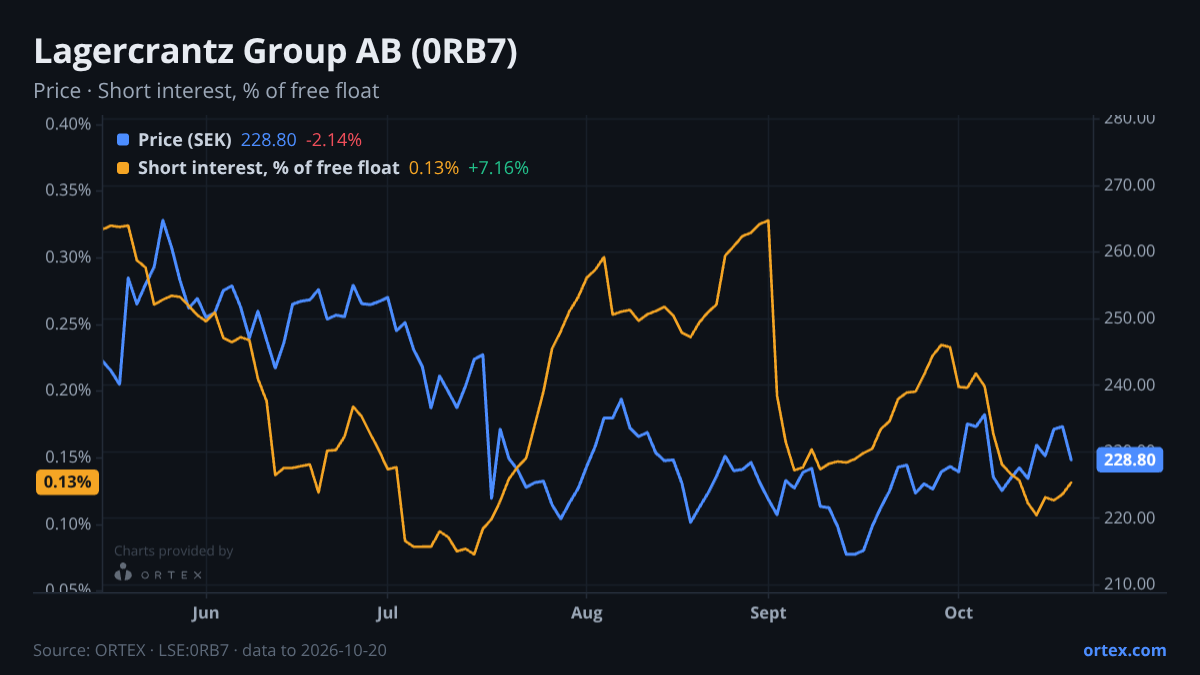
Task: Click the 220.00 right axis label
Action: pos(1130,518)
